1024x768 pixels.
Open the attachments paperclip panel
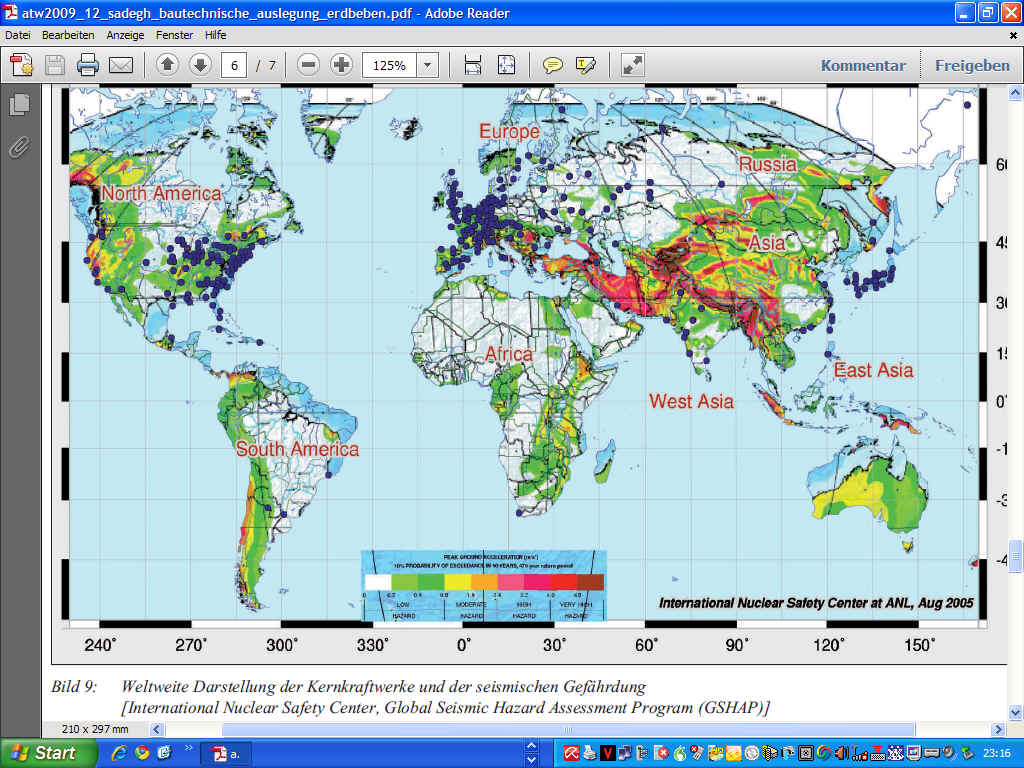(19, 147)
